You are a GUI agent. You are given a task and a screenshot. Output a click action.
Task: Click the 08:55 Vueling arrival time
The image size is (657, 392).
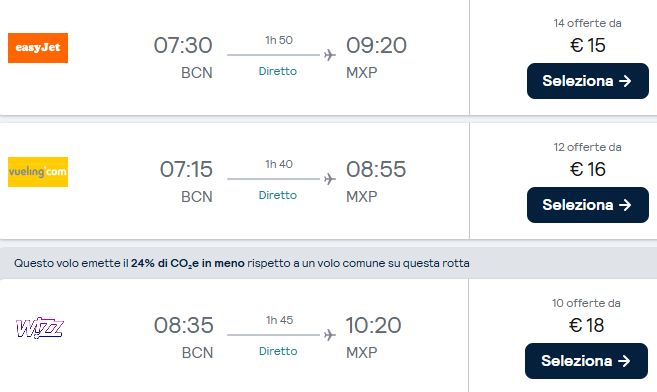coord(376,169)
